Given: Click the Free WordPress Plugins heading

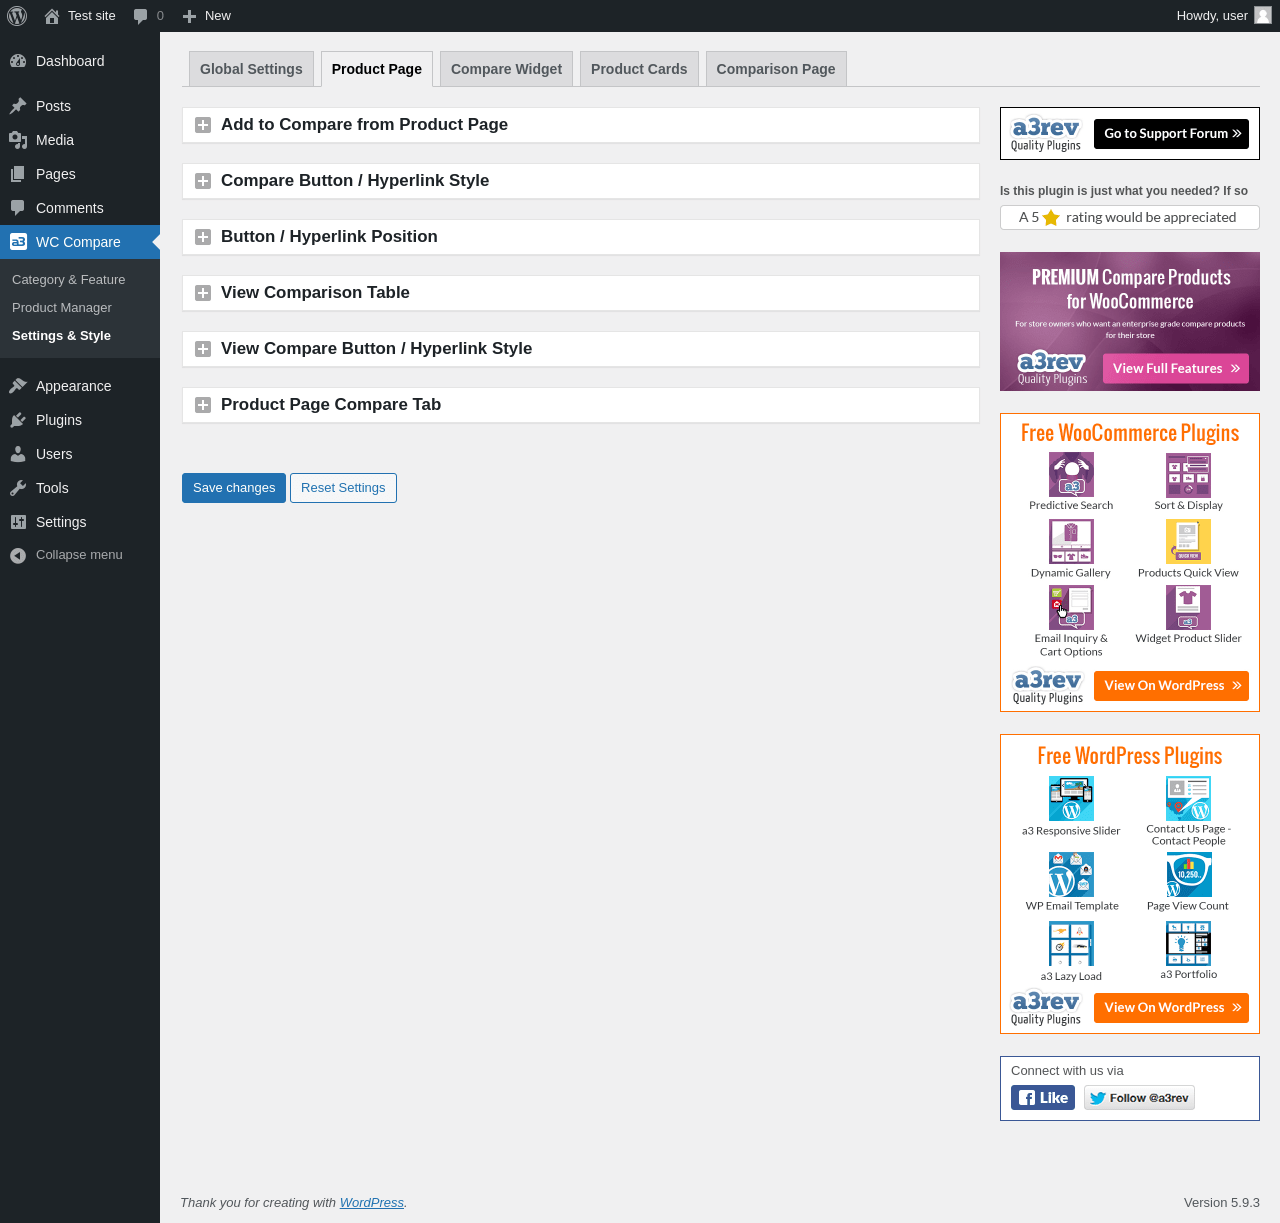Looking at the screenshot, I should point(1130,756).
